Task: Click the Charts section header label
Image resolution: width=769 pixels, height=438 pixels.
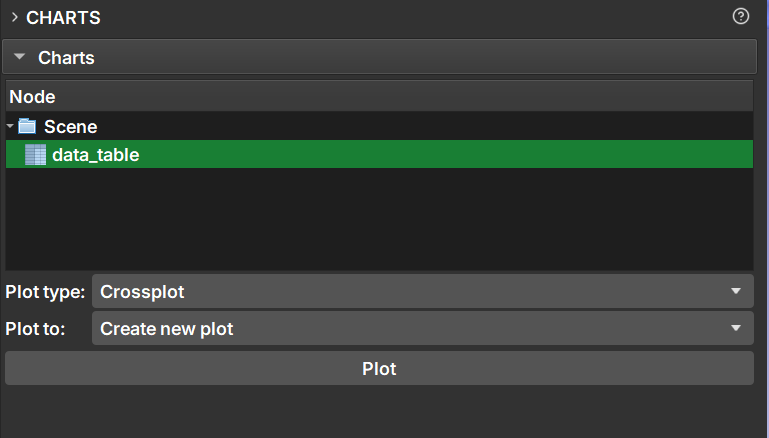Action: [66, 57]
